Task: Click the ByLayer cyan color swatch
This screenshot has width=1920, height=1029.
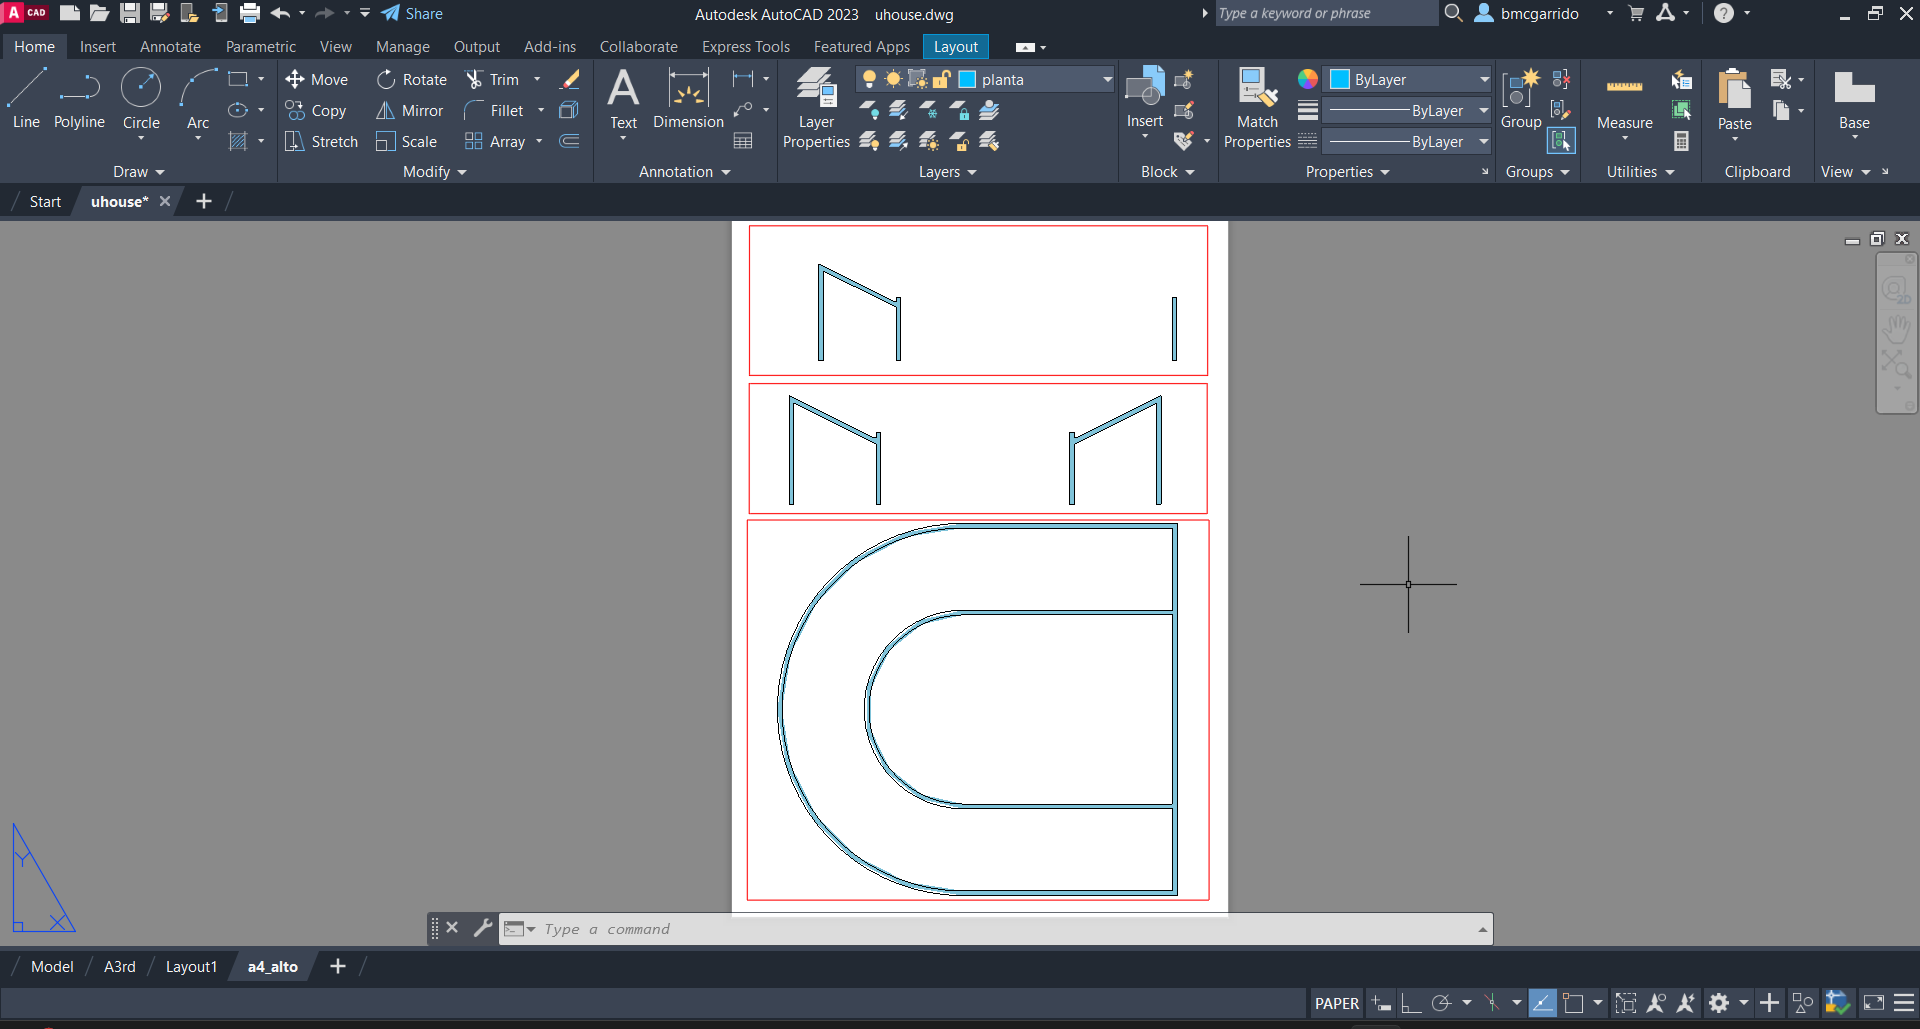Action: point(1340,80)
